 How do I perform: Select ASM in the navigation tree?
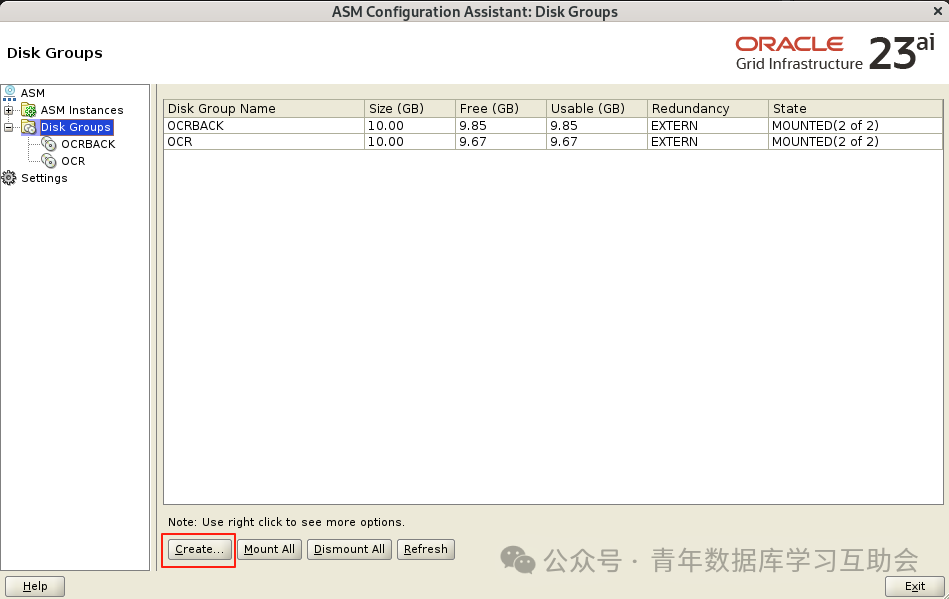pyautogui.click(x=33, y=93)
